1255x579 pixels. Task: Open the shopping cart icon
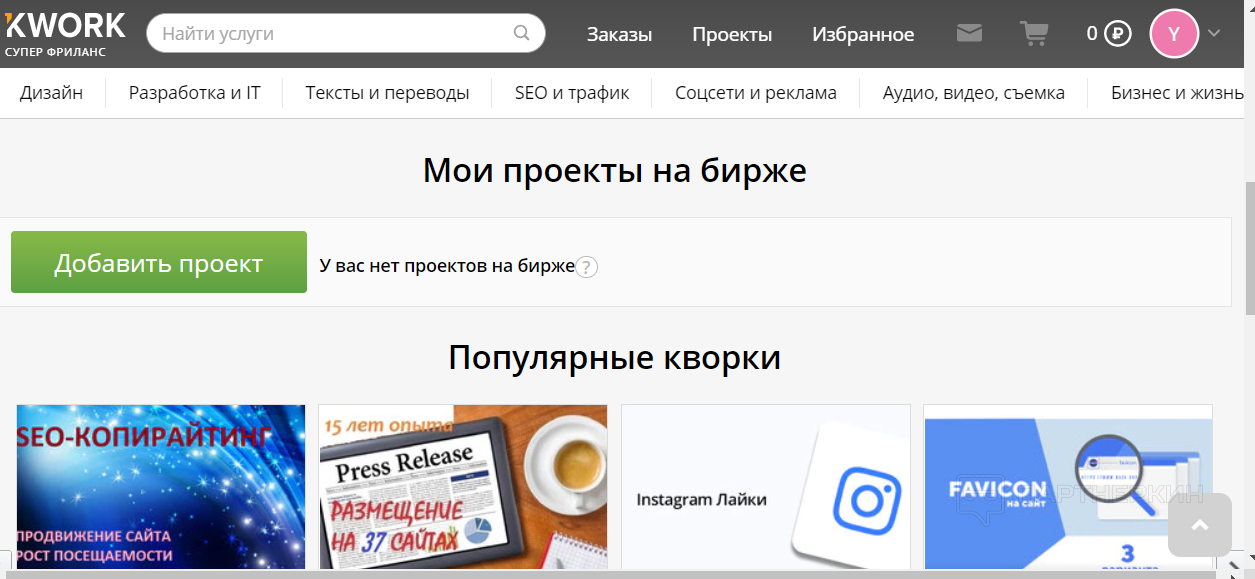coord(1034,33)
